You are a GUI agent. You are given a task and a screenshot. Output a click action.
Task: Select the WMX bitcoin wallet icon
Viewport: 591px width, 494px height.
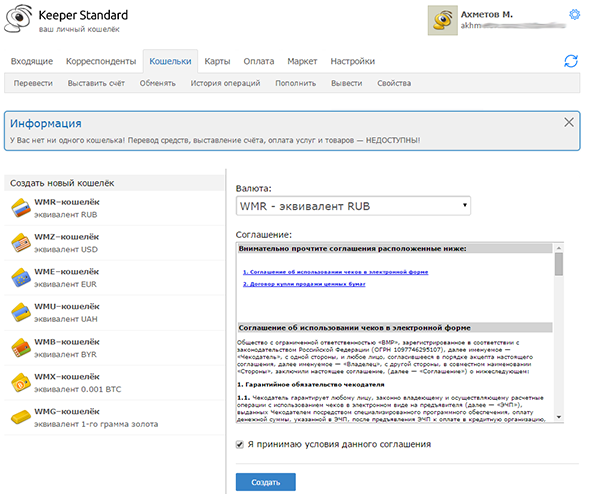(x=21, y=382)
